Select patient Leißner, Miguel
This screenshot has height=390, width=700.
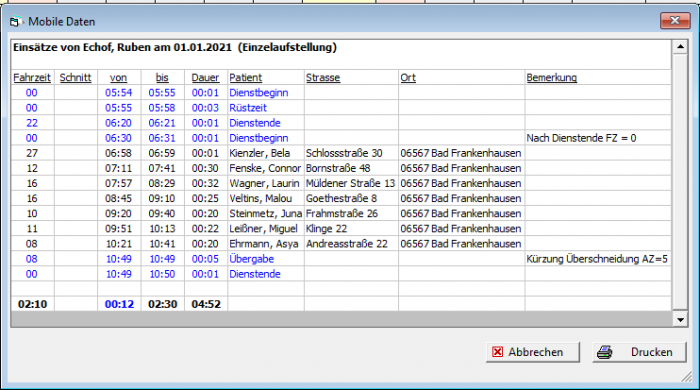(x=263, y=229)
